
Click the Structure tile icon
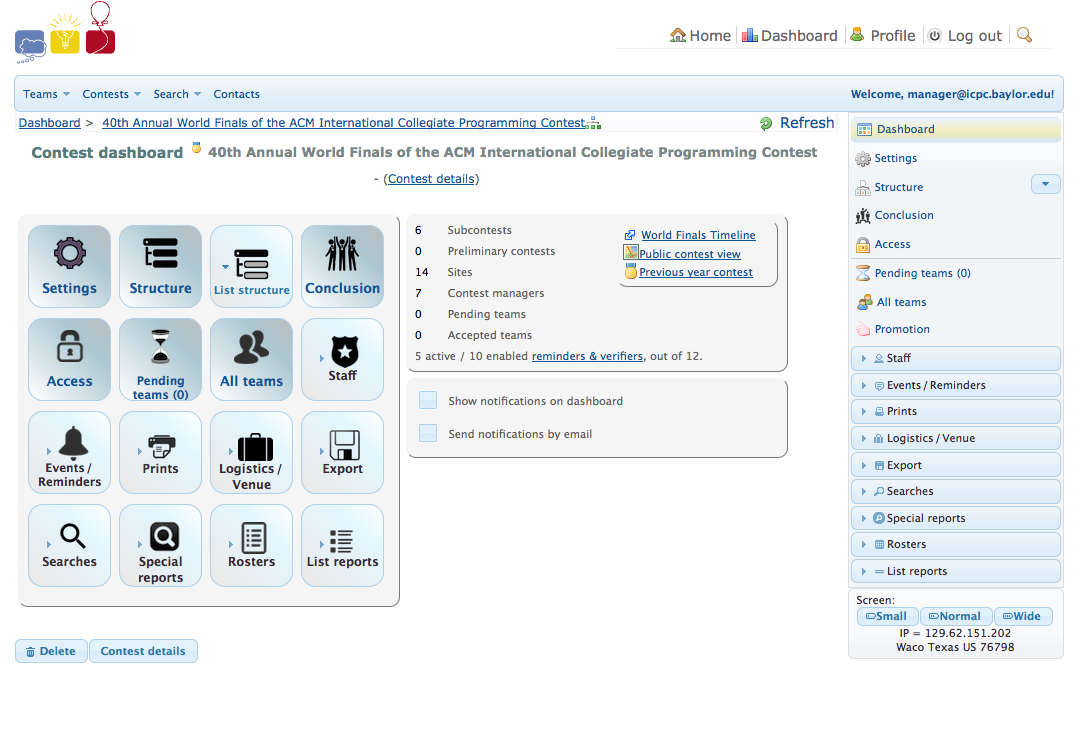160,254
